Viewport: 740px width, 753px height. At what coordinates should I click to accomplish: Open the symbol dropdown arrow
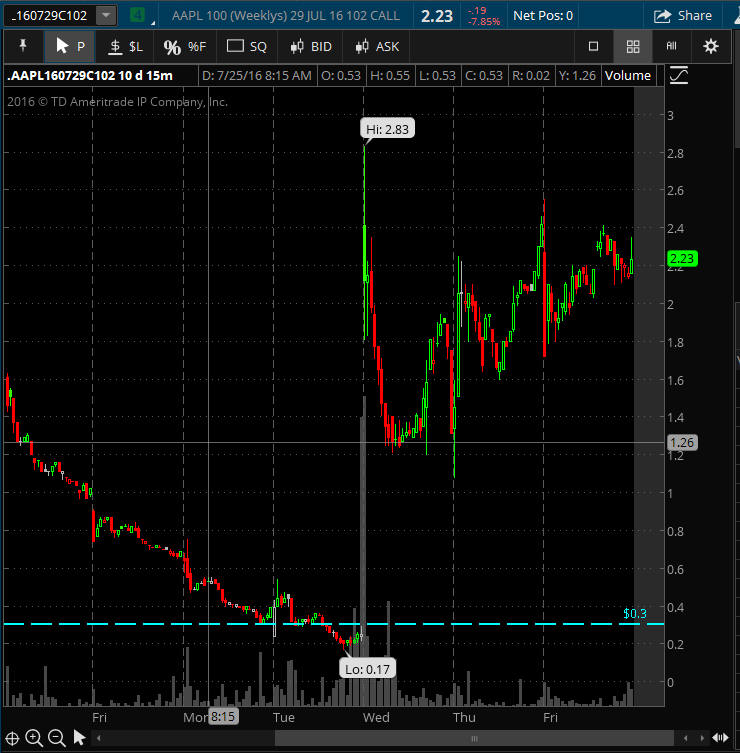tap(106, 16)
